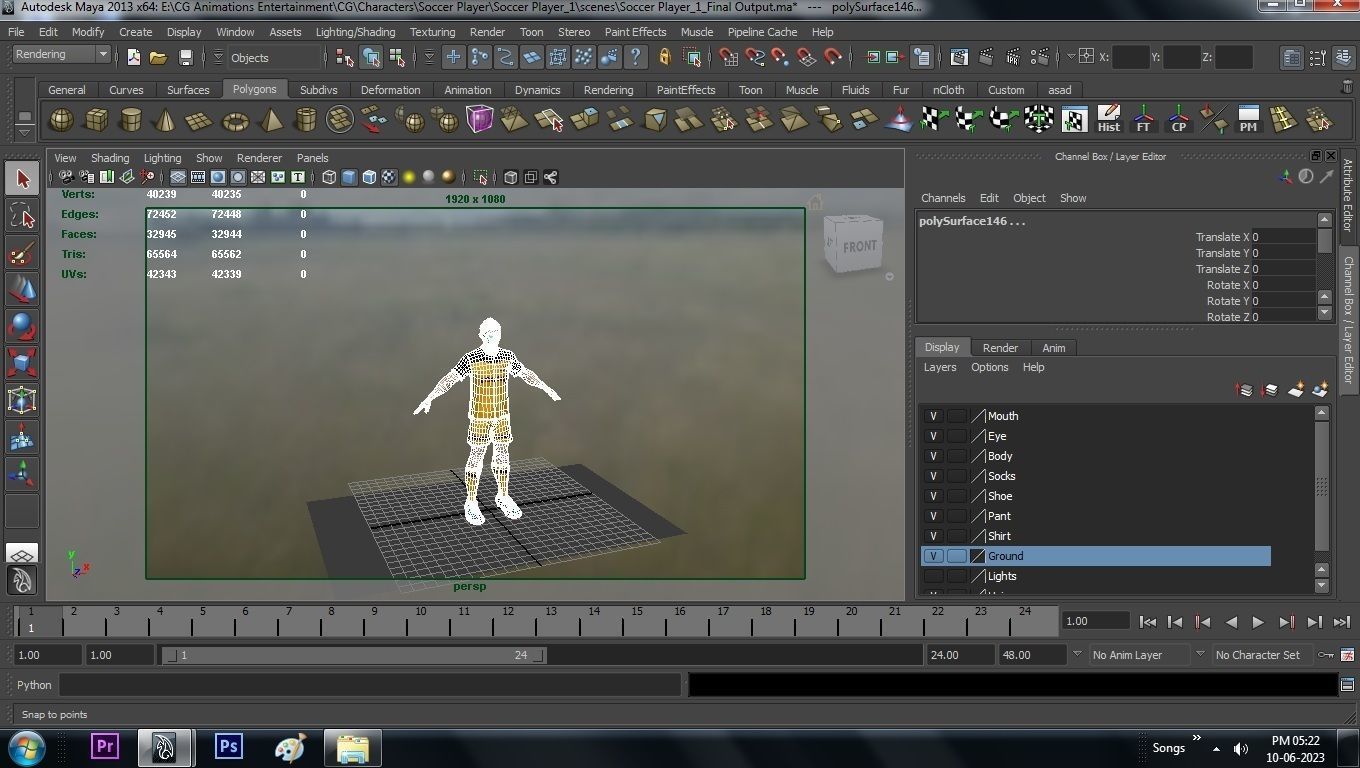
Task: Open Photoshop from the Windows taskbar
Action: point(229,747)
